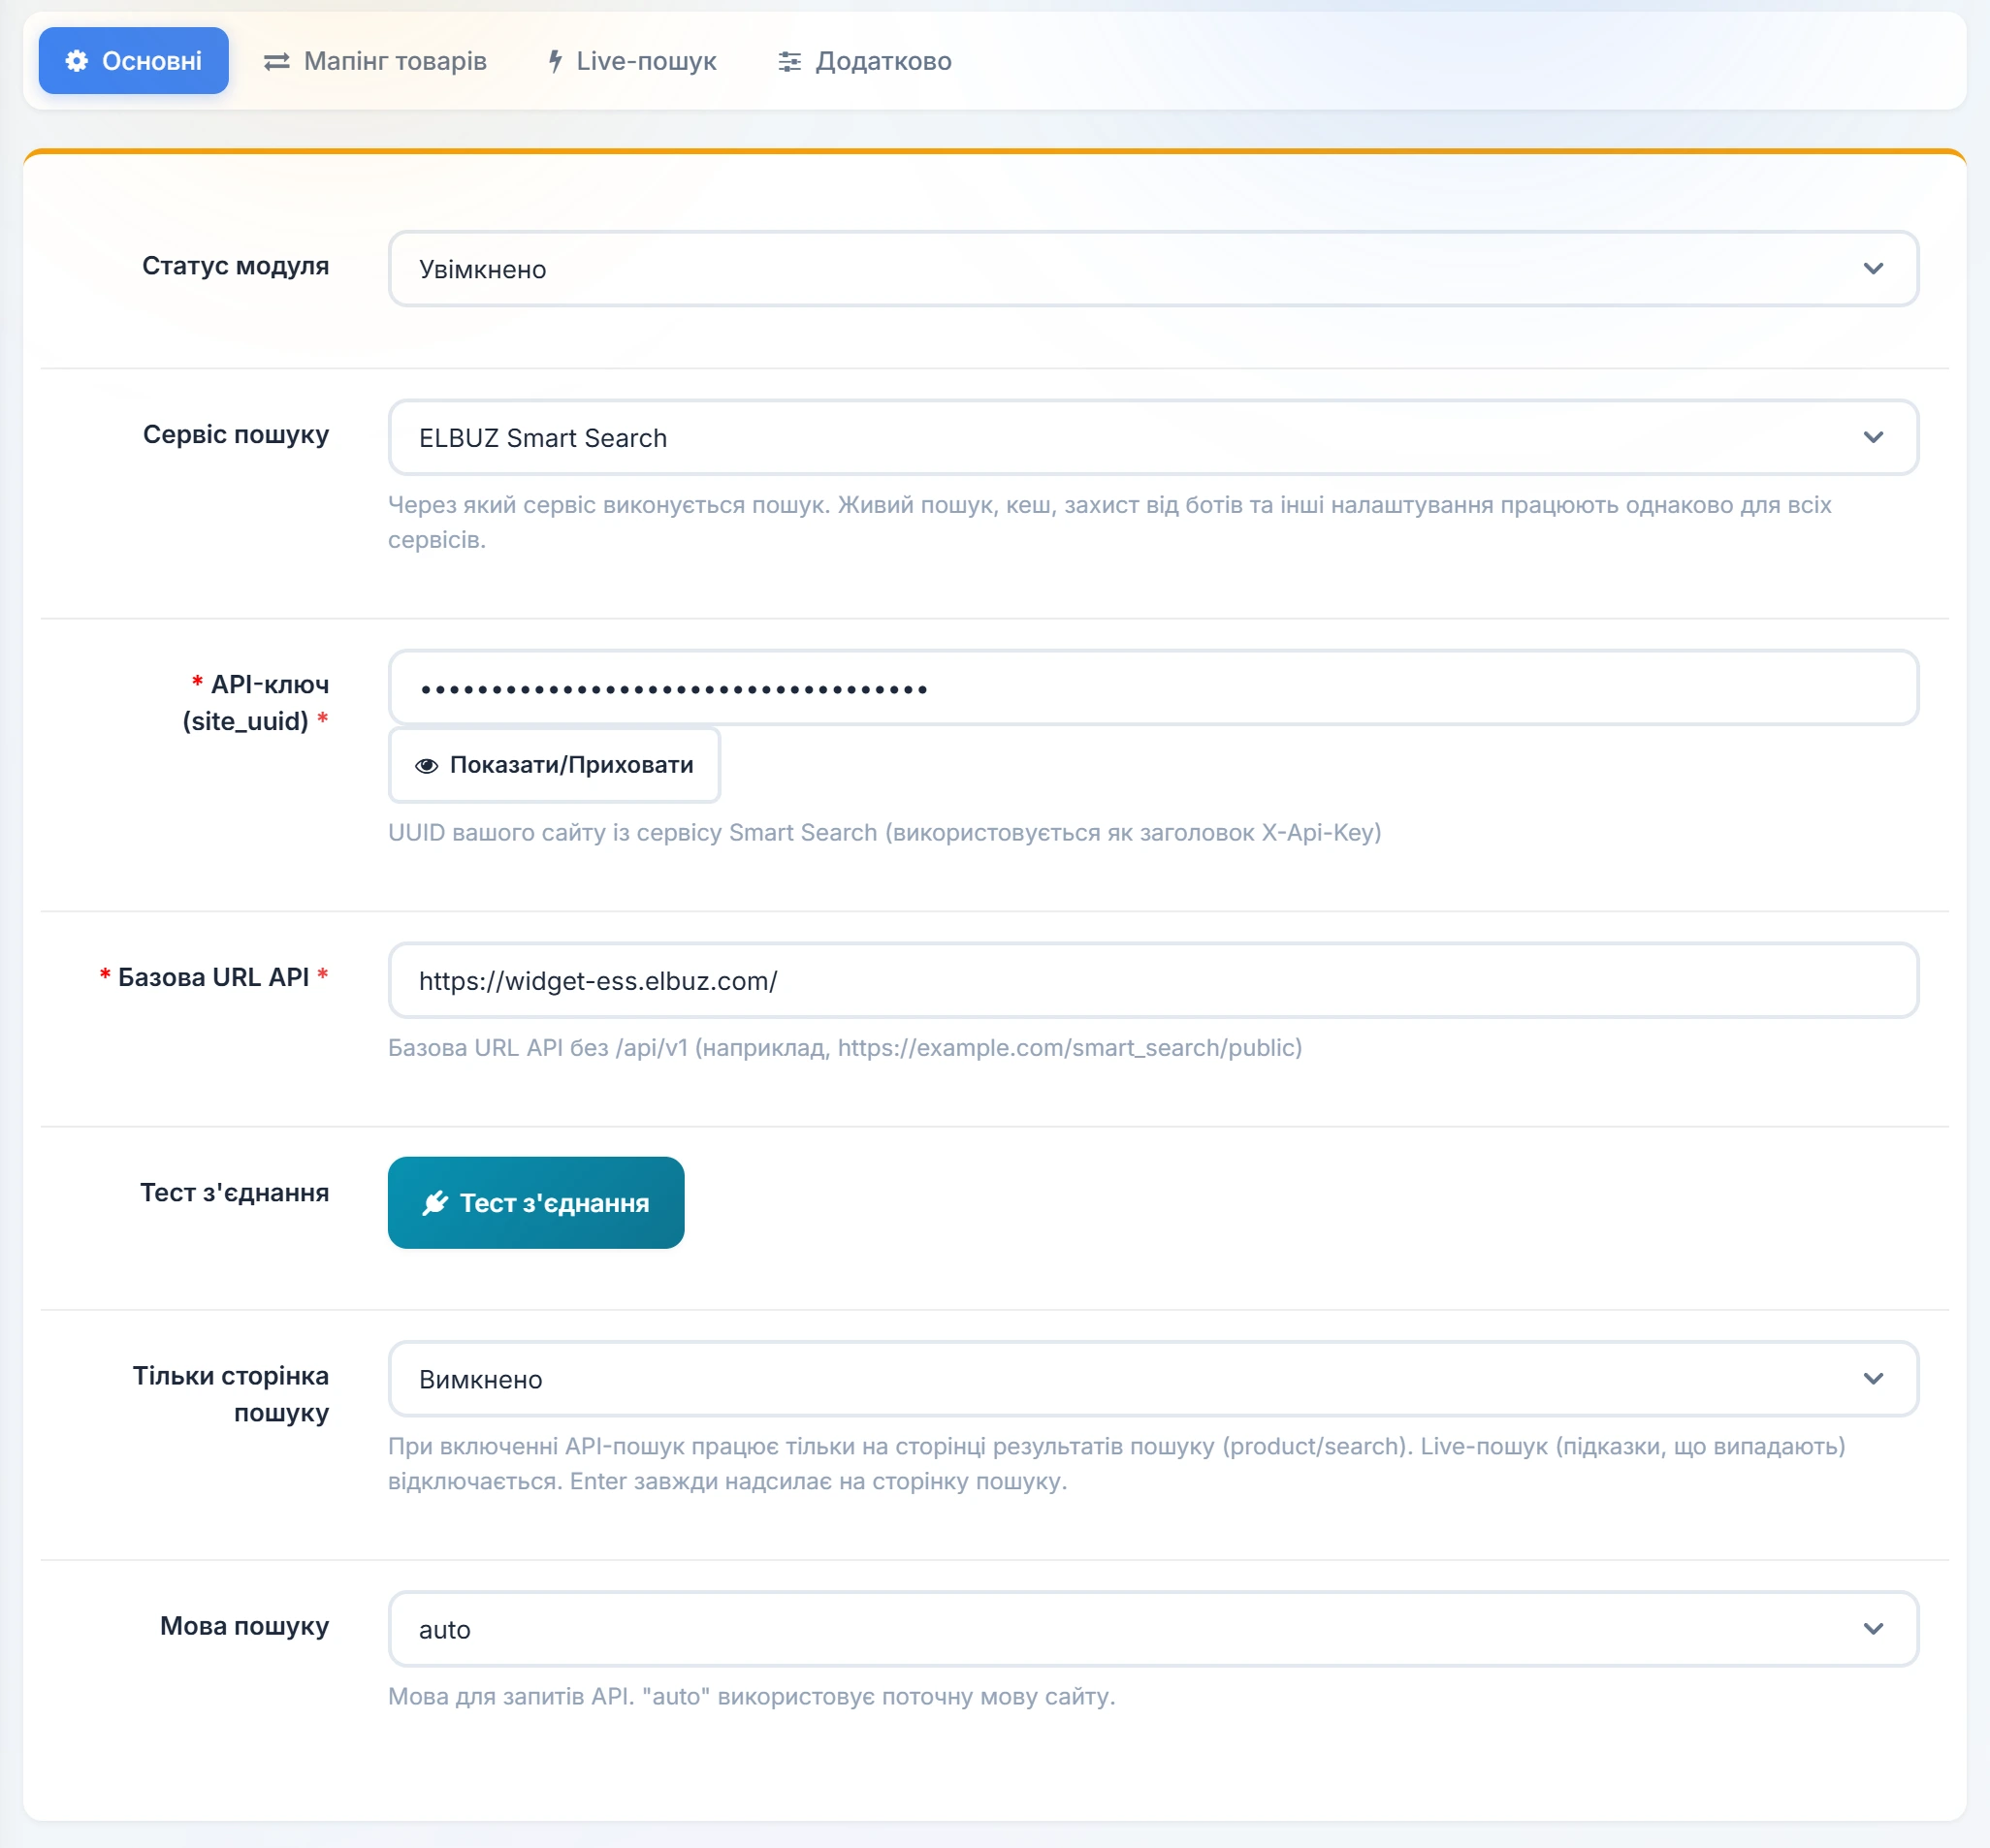Focus the API-ключ password field
The image size is (1990, 1848).
(1152, 688)
